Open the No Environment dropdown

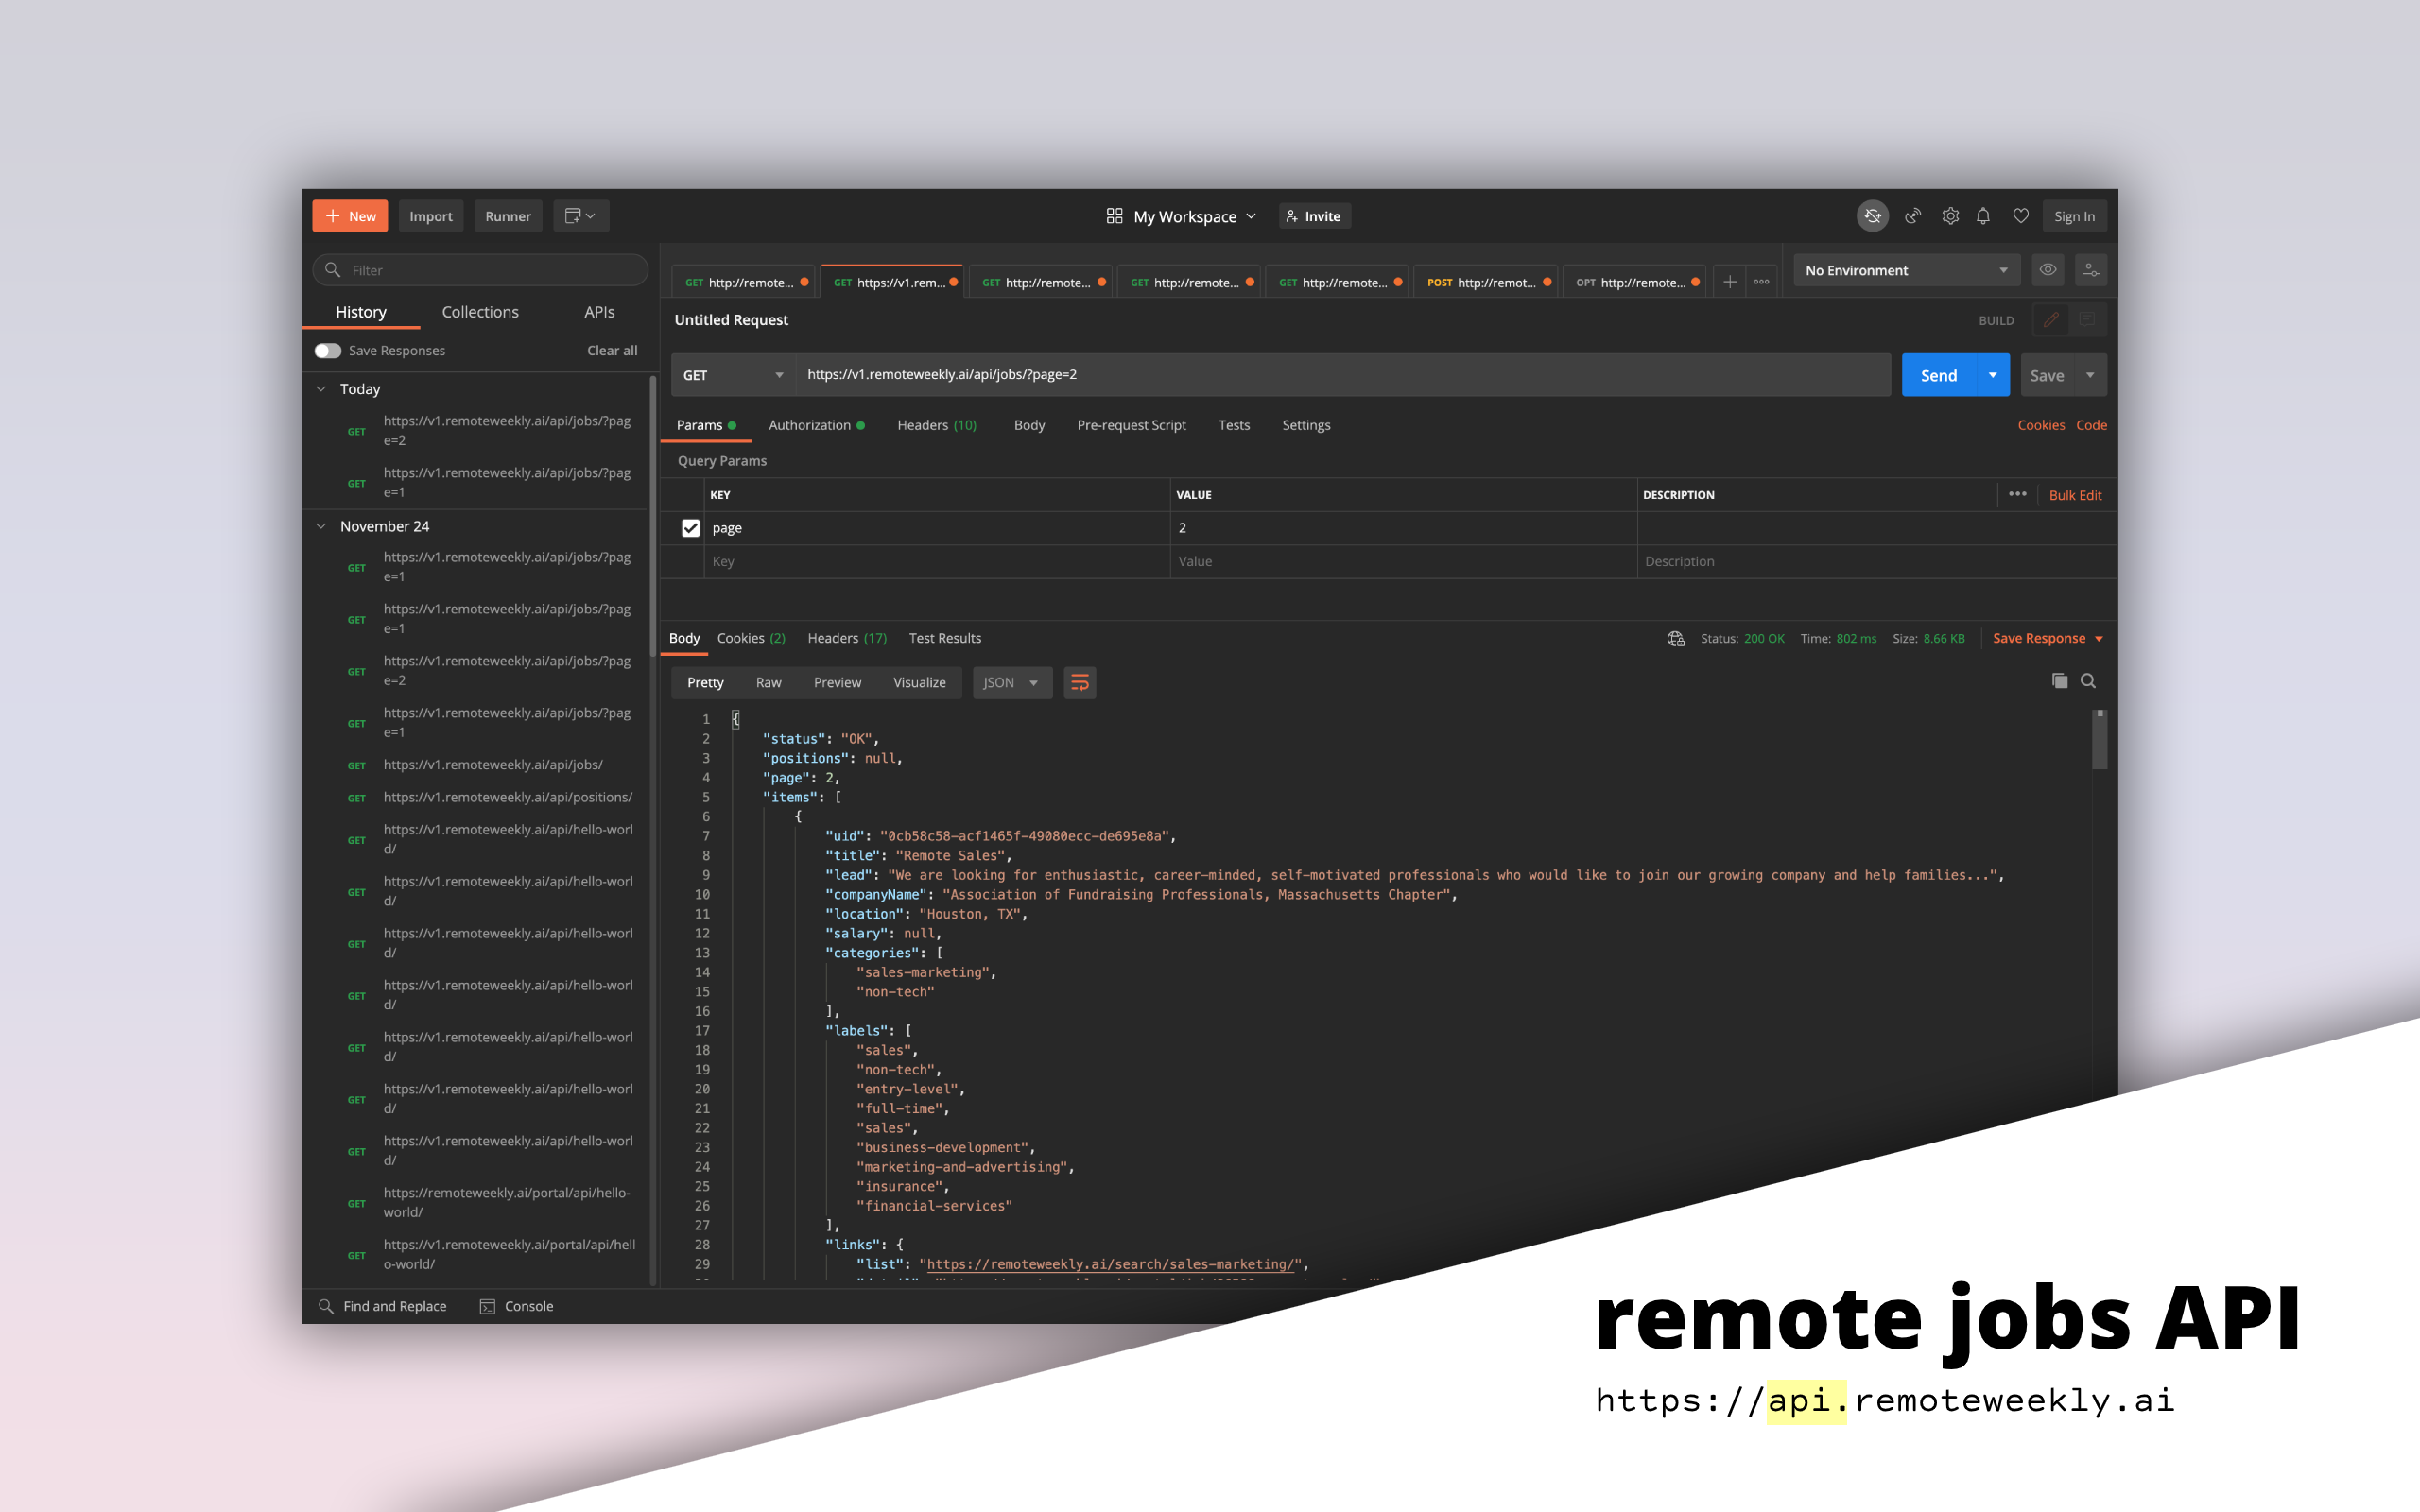coord(1906,270)
